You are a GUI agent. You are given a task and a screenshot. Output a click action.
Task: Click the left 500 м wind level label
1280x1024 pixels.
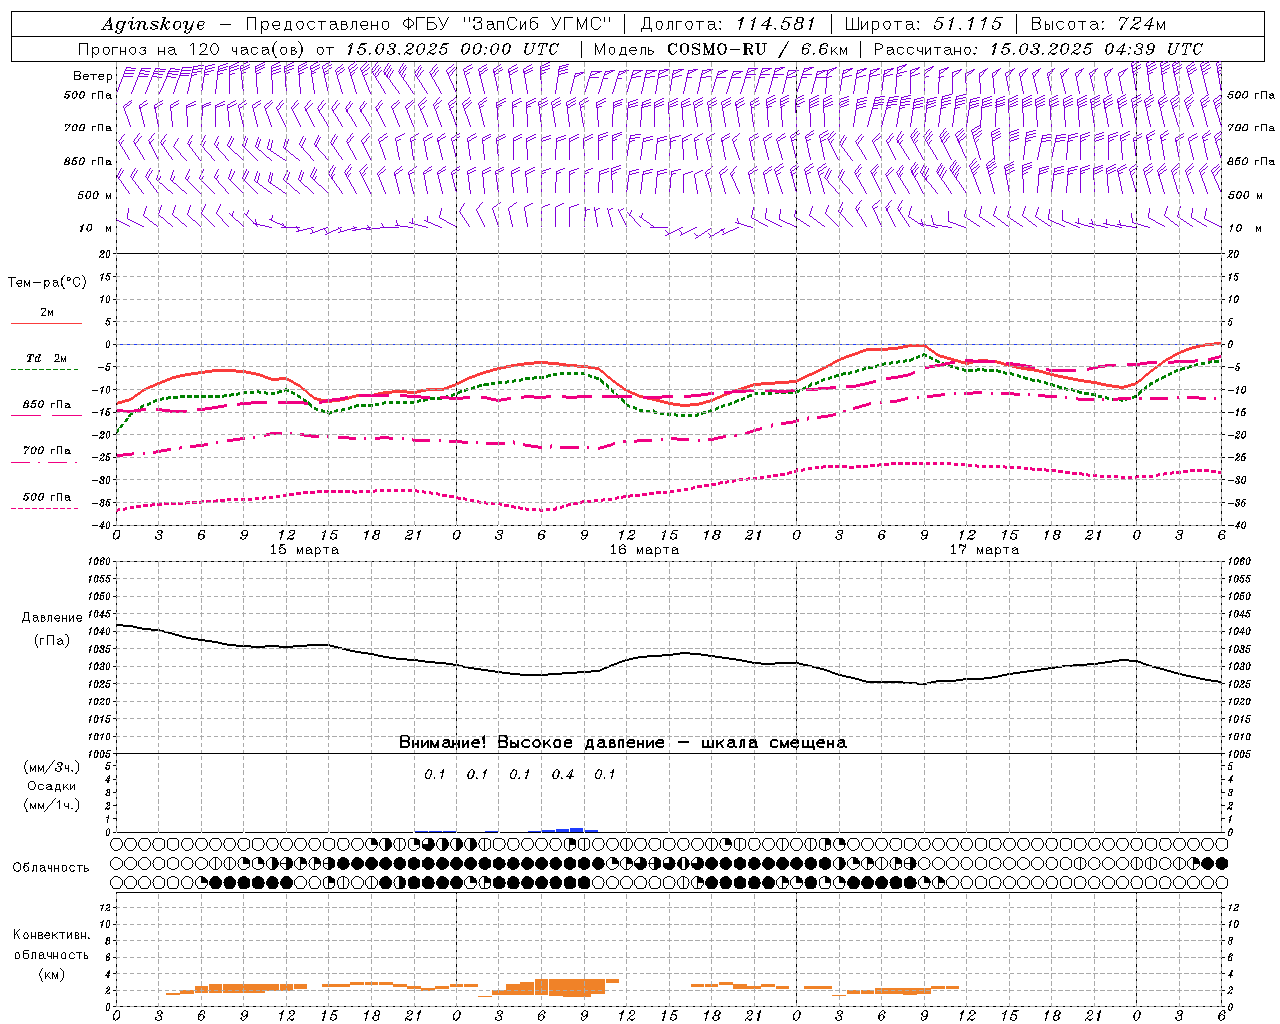[95, 195]
